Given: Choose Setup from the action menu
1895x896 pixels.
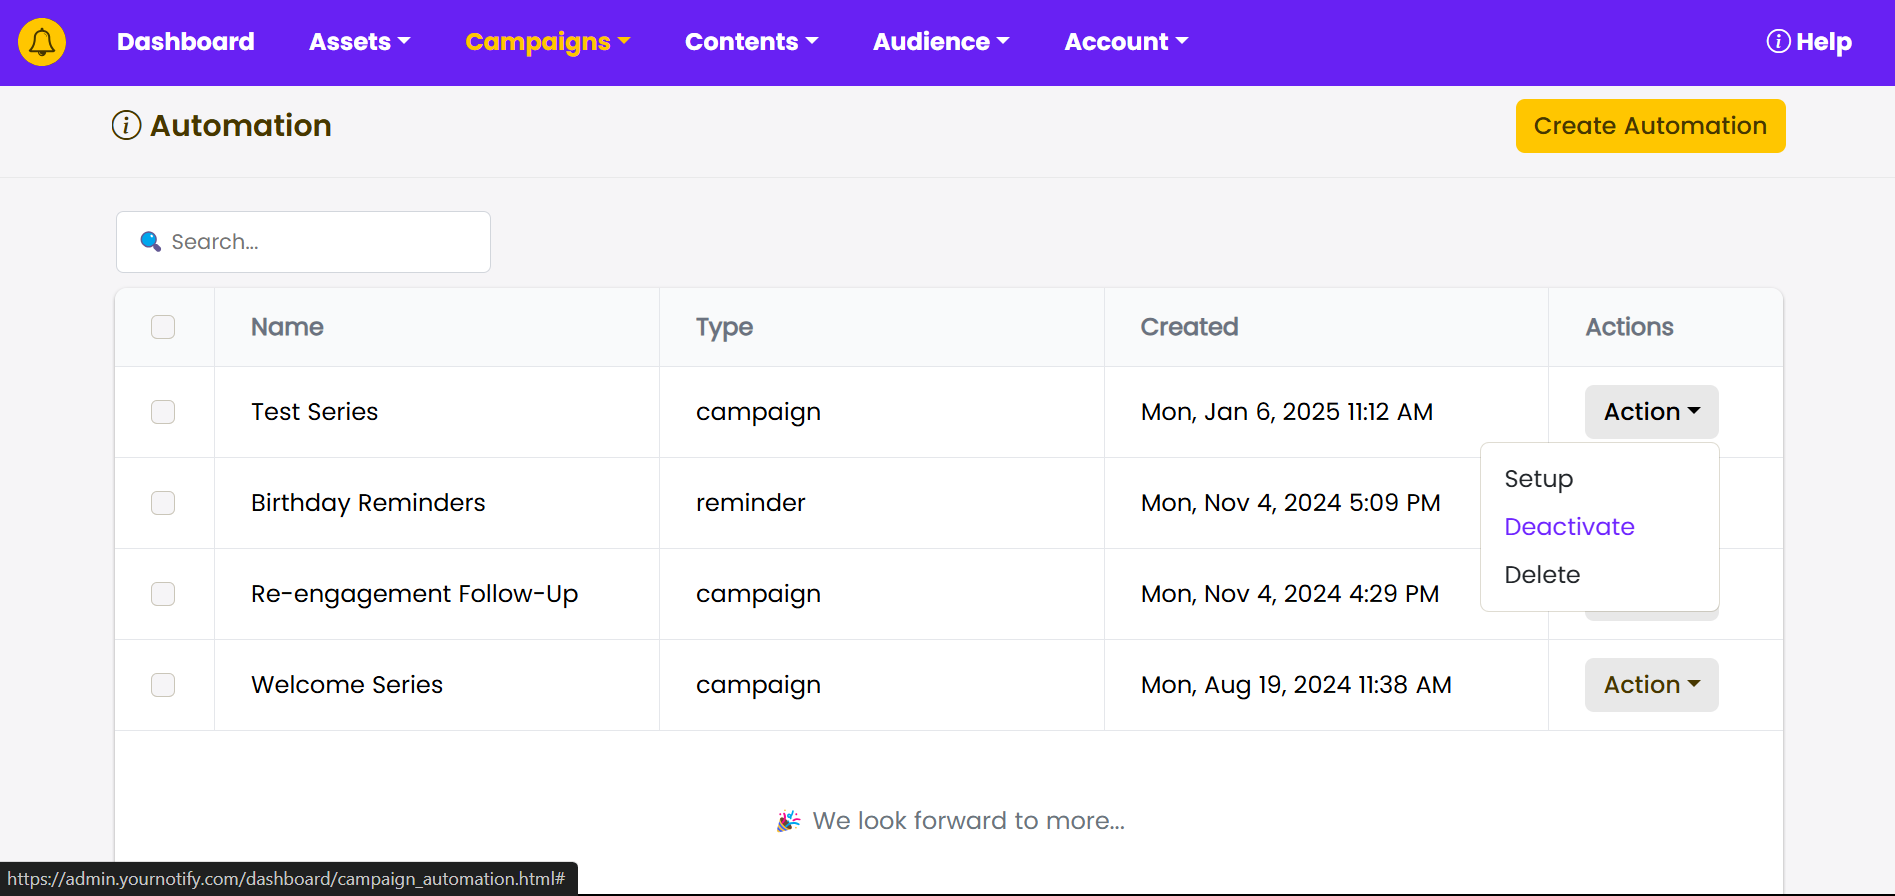Looking at the screenshot, I should tap(1538, 479).
